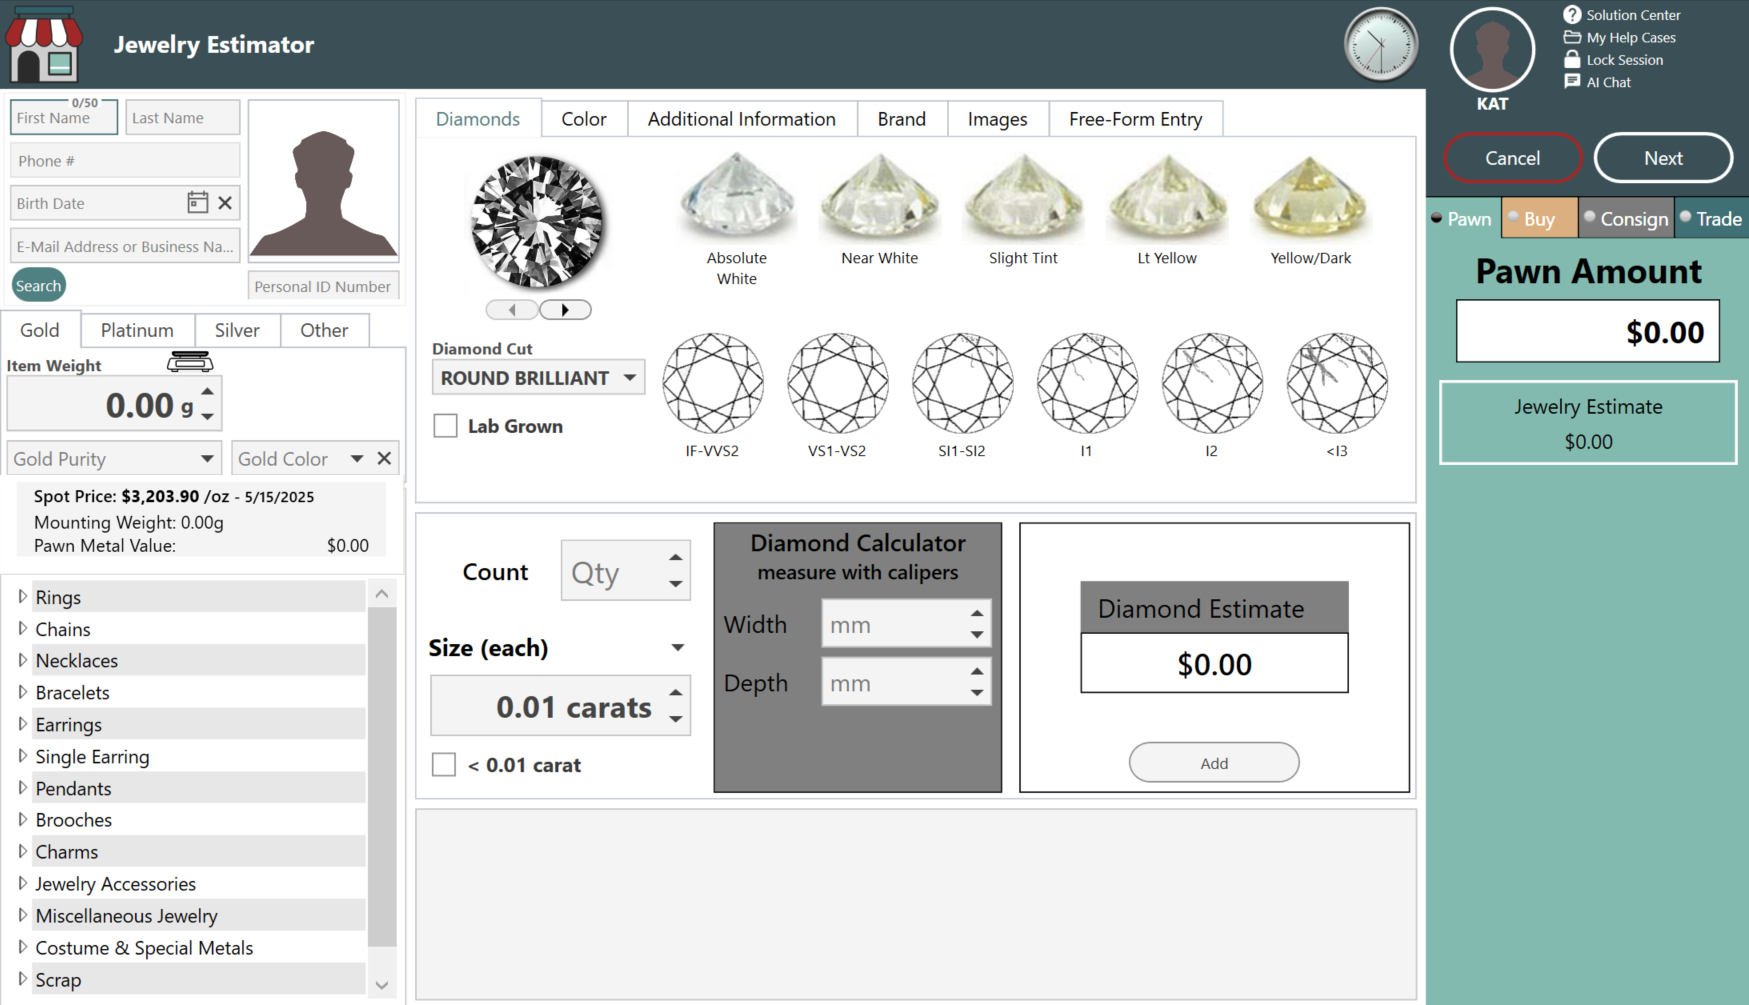The width and height of the screenshot is (1749, 1005).
Task: Switch to the Platinum metal tab
Action: coord(137,330)
